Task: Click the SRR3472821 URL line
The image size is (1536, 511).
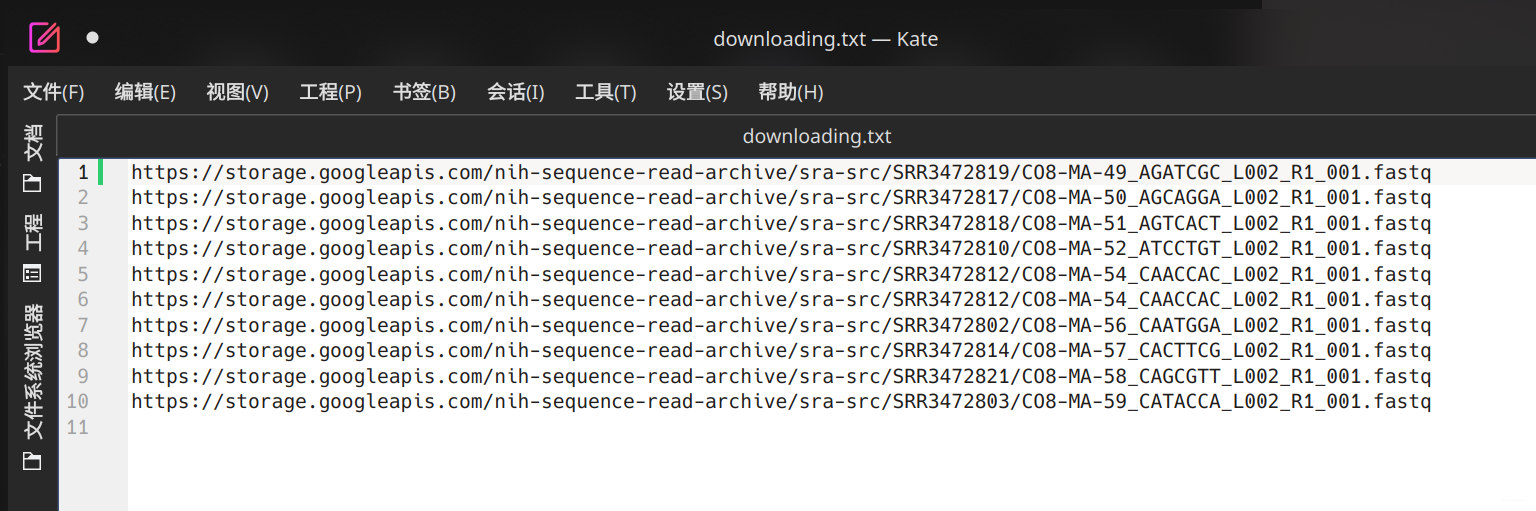Action: coord(781,376)
